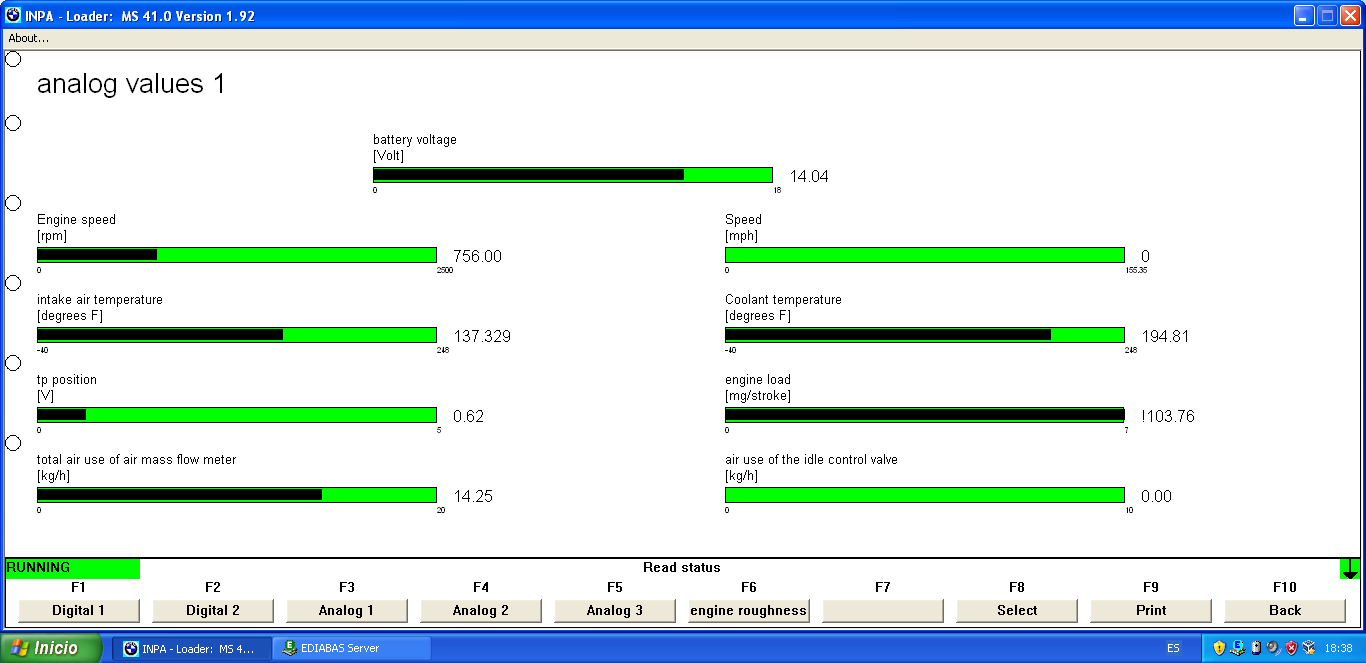Open the engine roughness function

[x=749, y=610]
